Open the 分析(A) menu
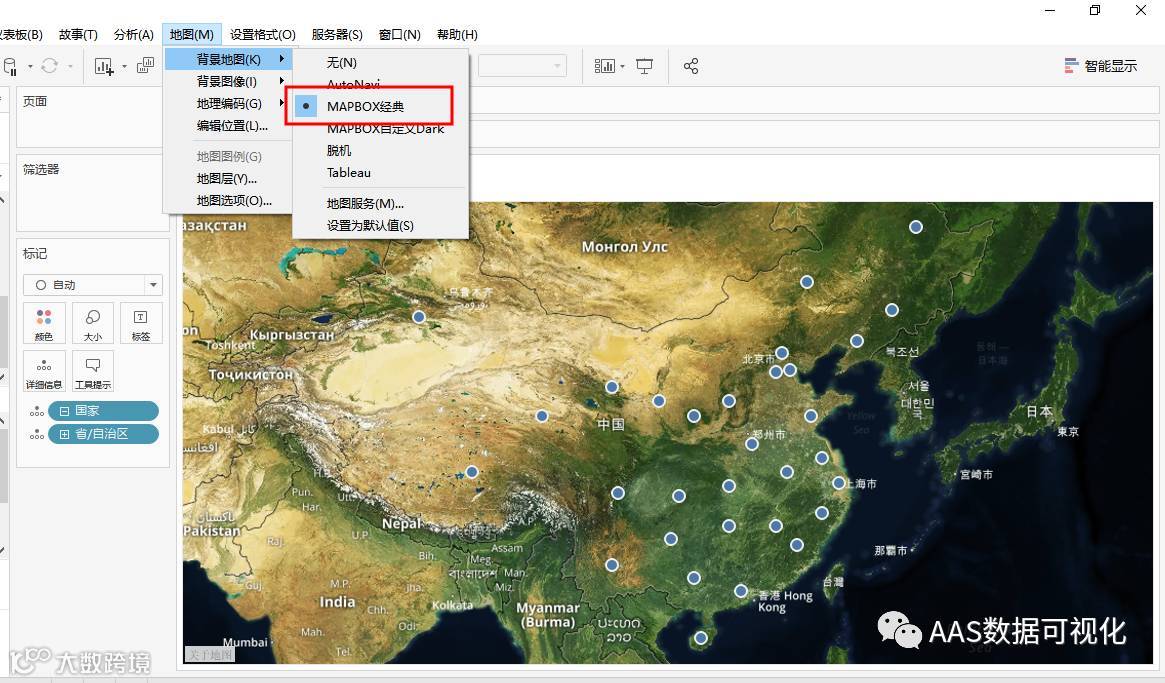 point(134,34)
